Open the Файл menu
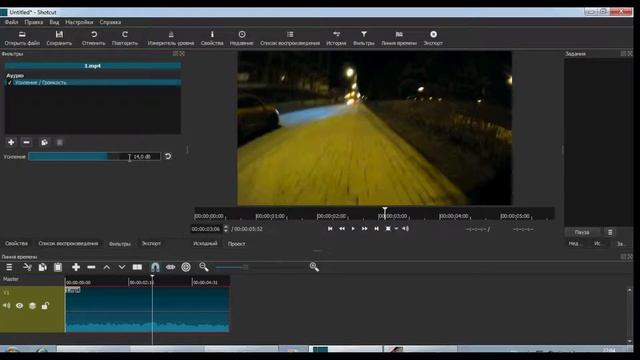Viewport: 640px width, 360px height. pyautogui.click(x=11, y=22)
